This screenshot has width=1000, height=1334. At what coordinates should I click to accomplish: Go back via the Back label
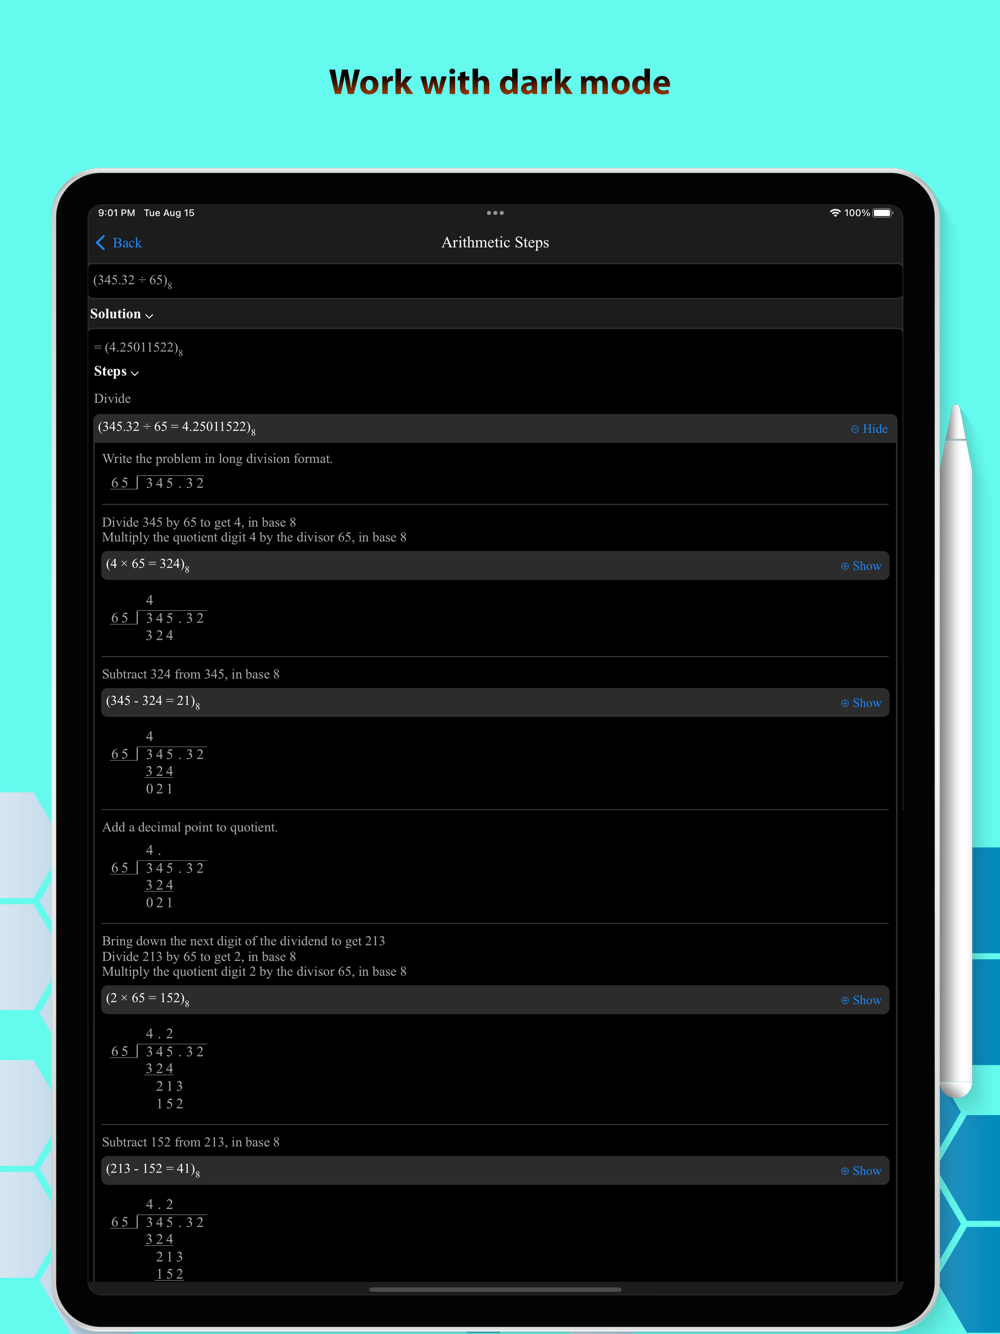coord(127,243)
